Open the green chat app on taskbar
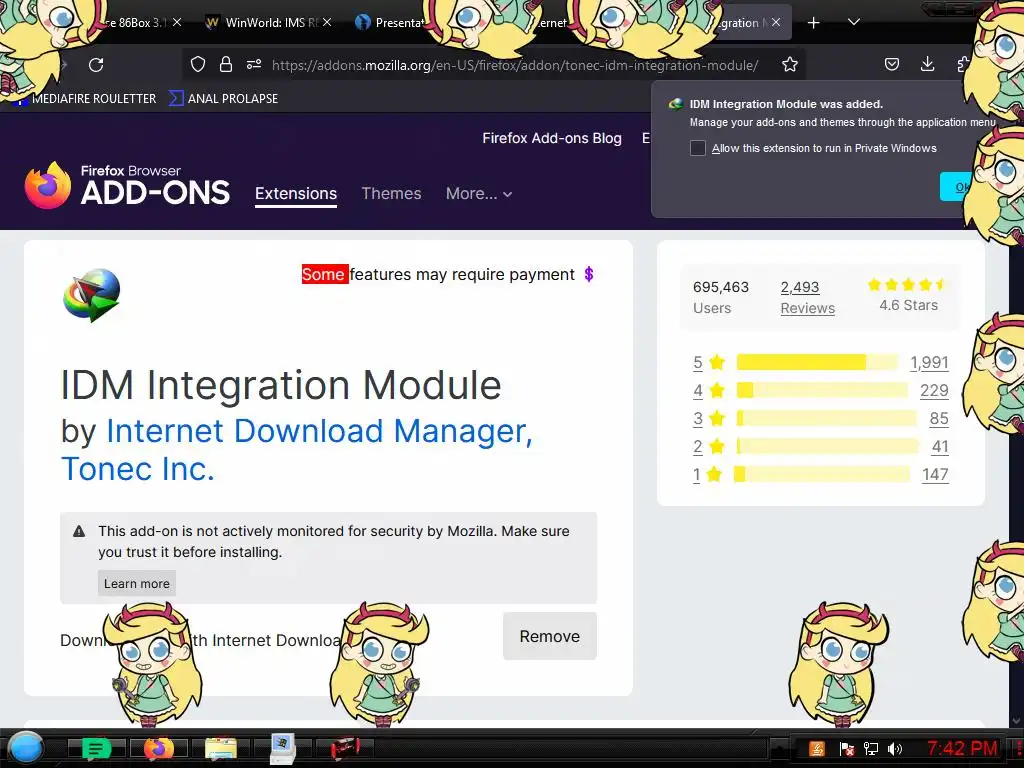This screenshot has height=768, width=1024. (97, 748)
